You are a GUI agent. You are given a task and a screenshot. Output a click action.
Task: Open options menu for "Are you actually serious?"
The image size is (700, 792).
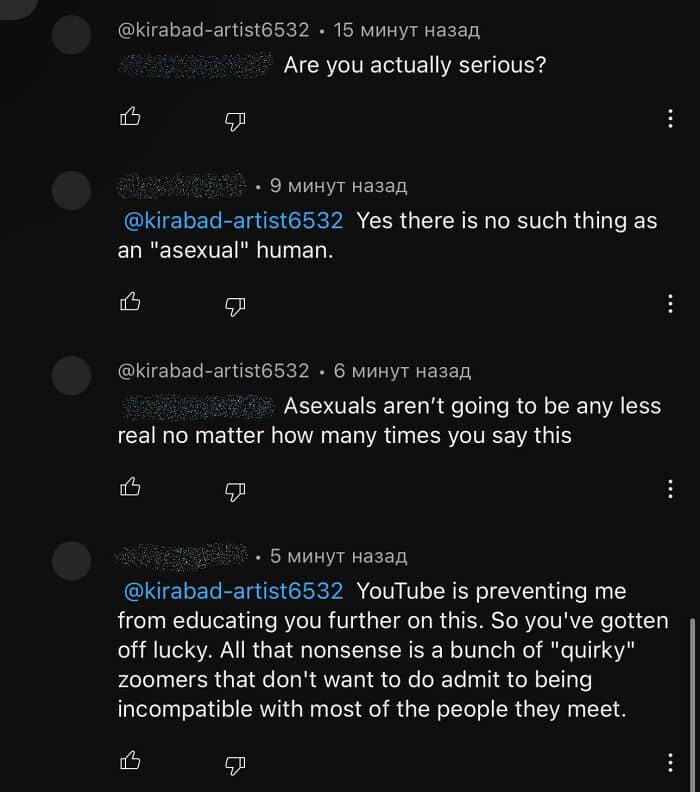(x=670, y=119)
